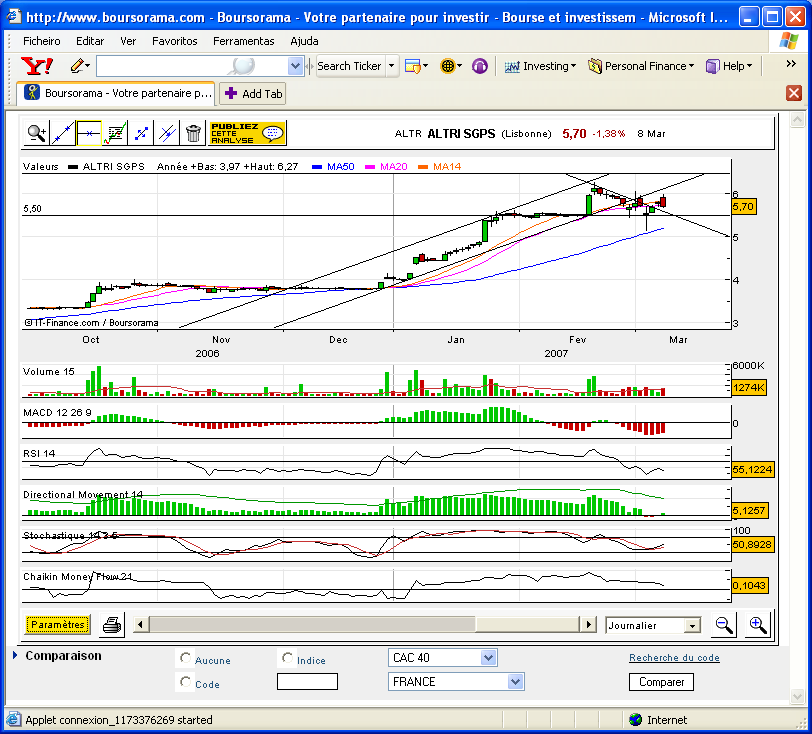Close the tab with red X button

click(794, 93)
